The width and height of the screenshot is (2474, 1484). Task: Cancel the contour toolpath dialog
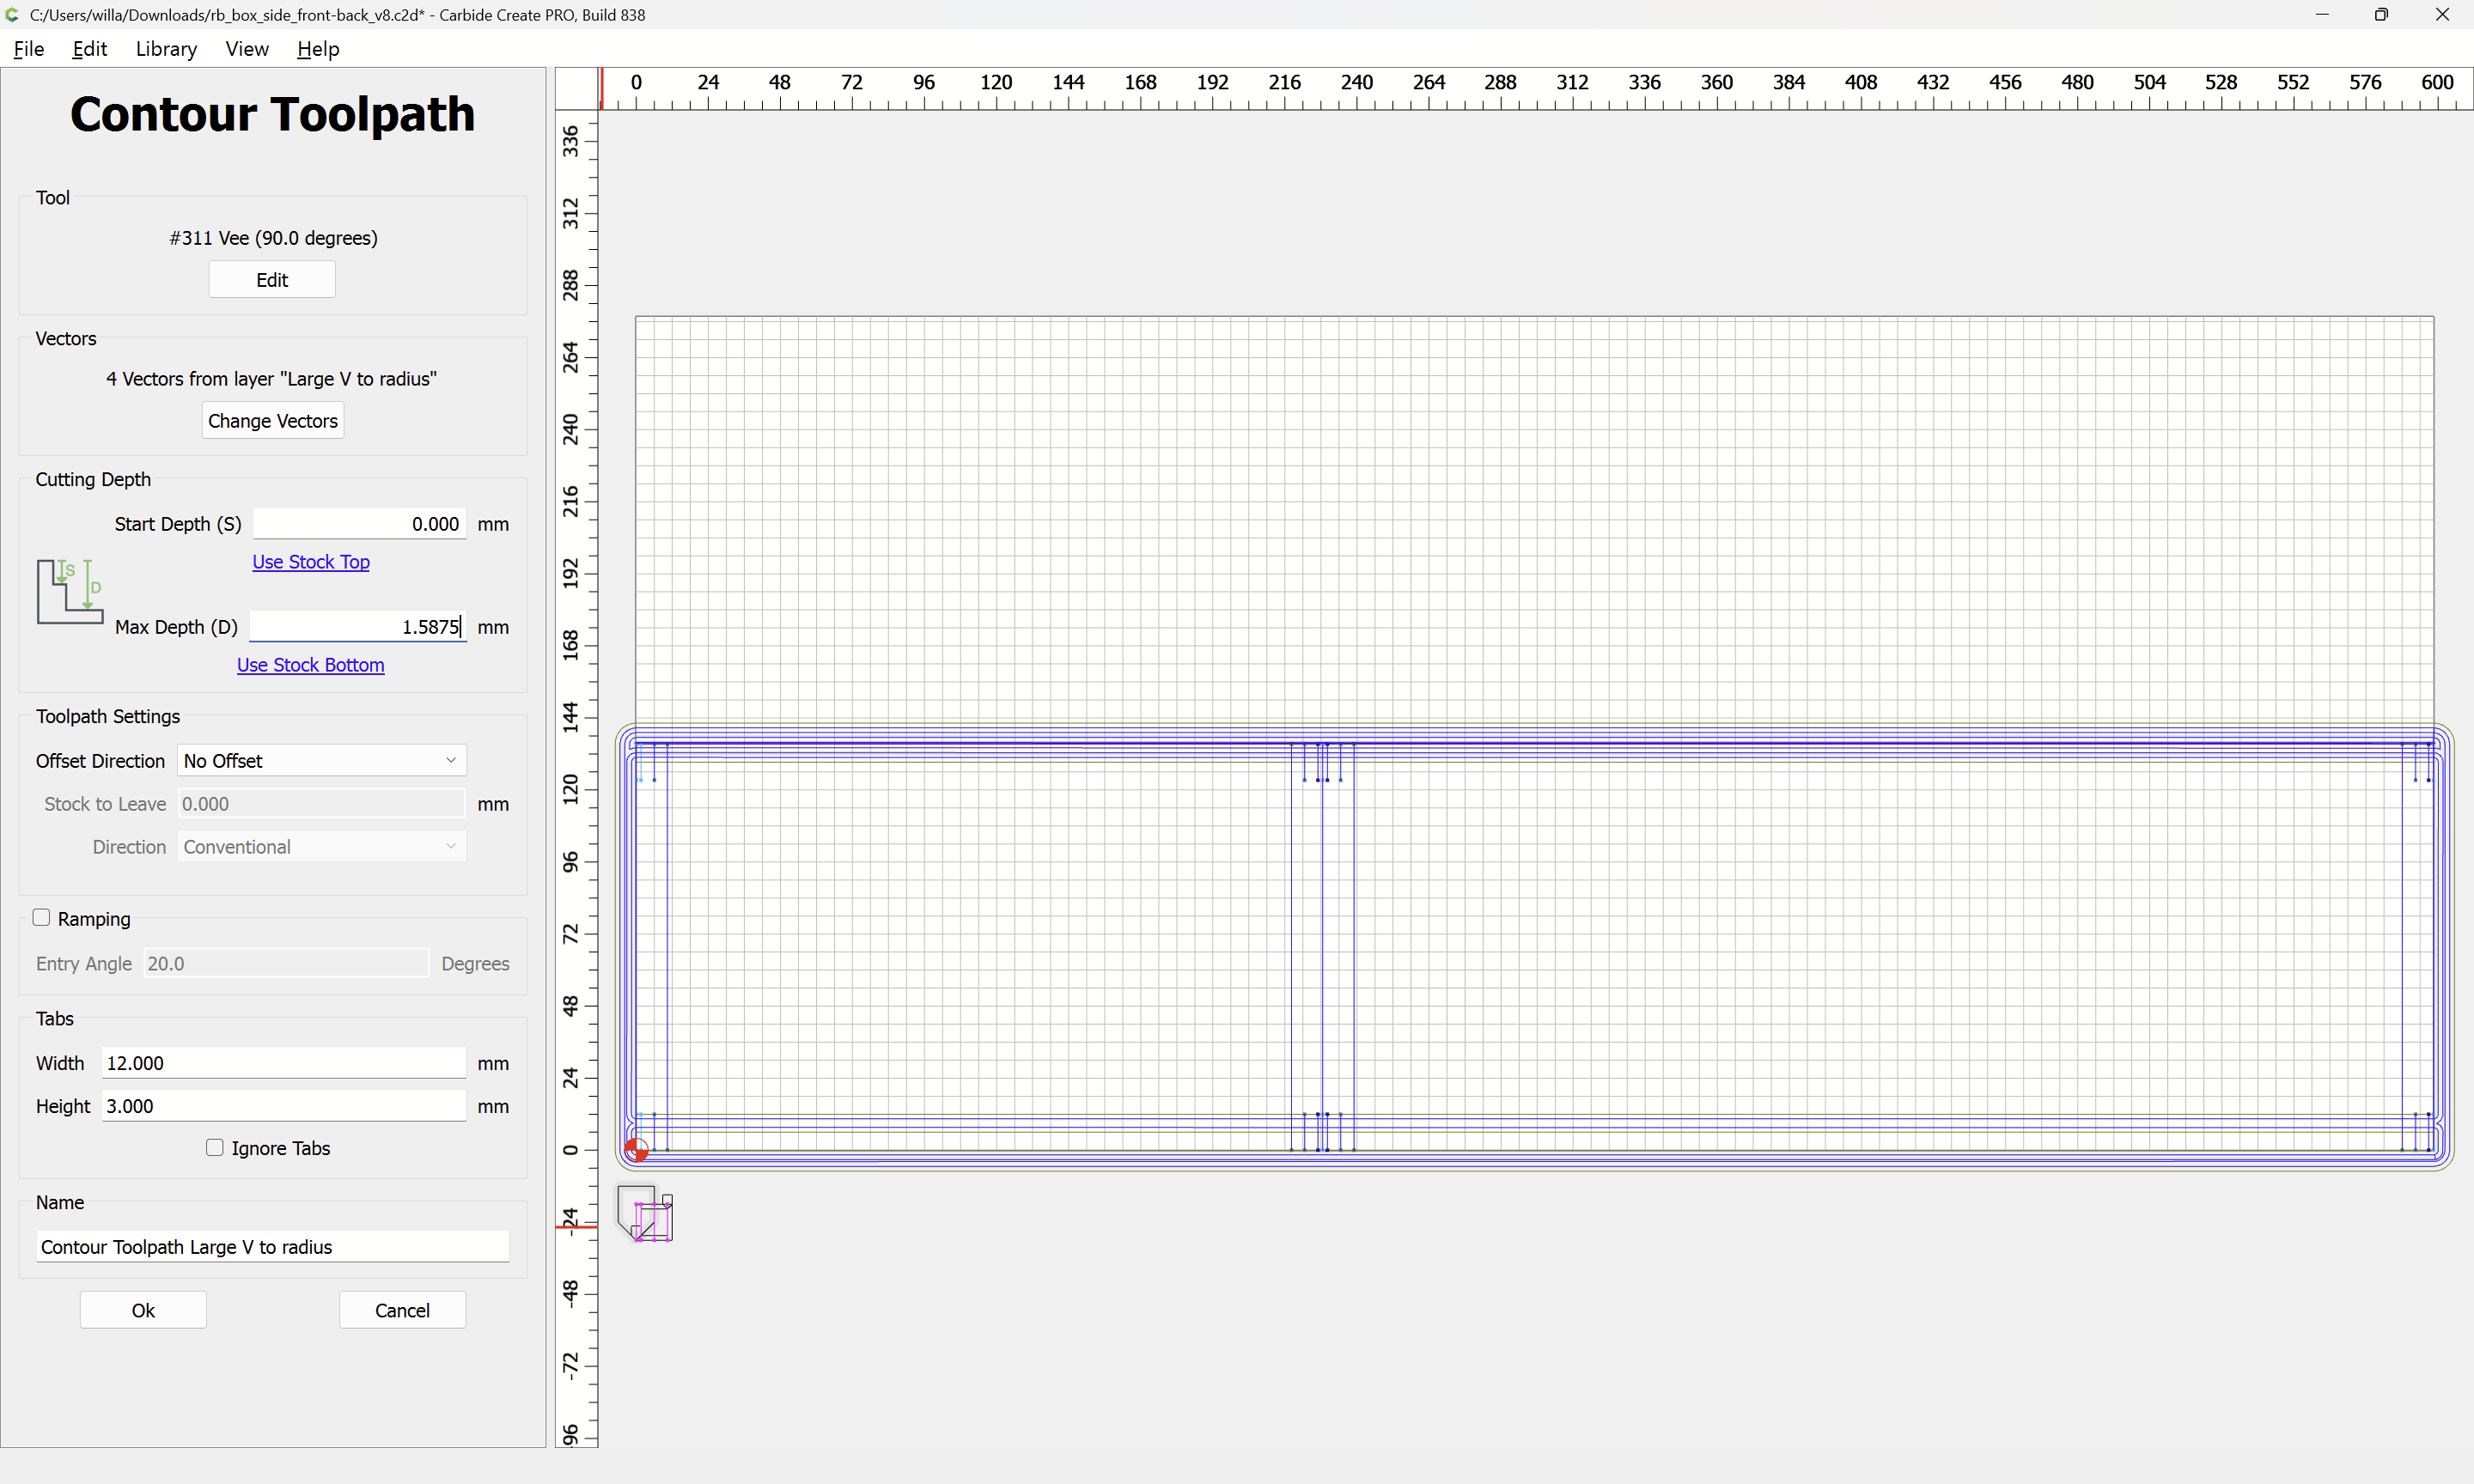coord(402,1310)
